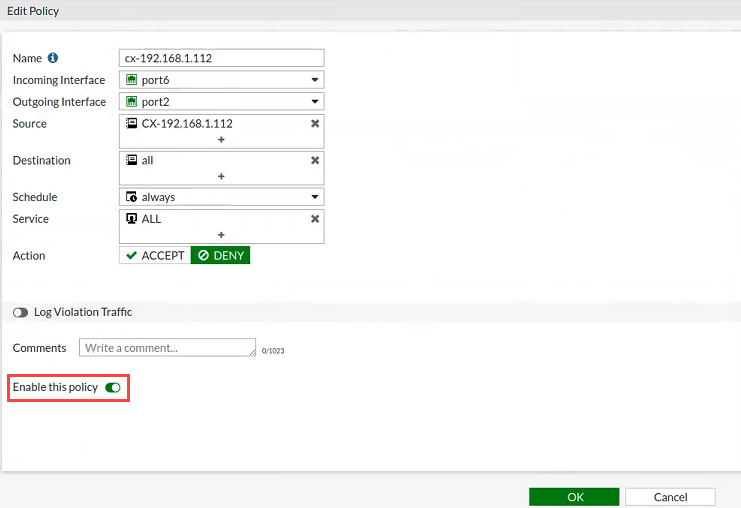Open the Outgoing Interface port2 dropdown
Image resolution: width=741 pixels, height=508 pixels.
coord(222,102)
